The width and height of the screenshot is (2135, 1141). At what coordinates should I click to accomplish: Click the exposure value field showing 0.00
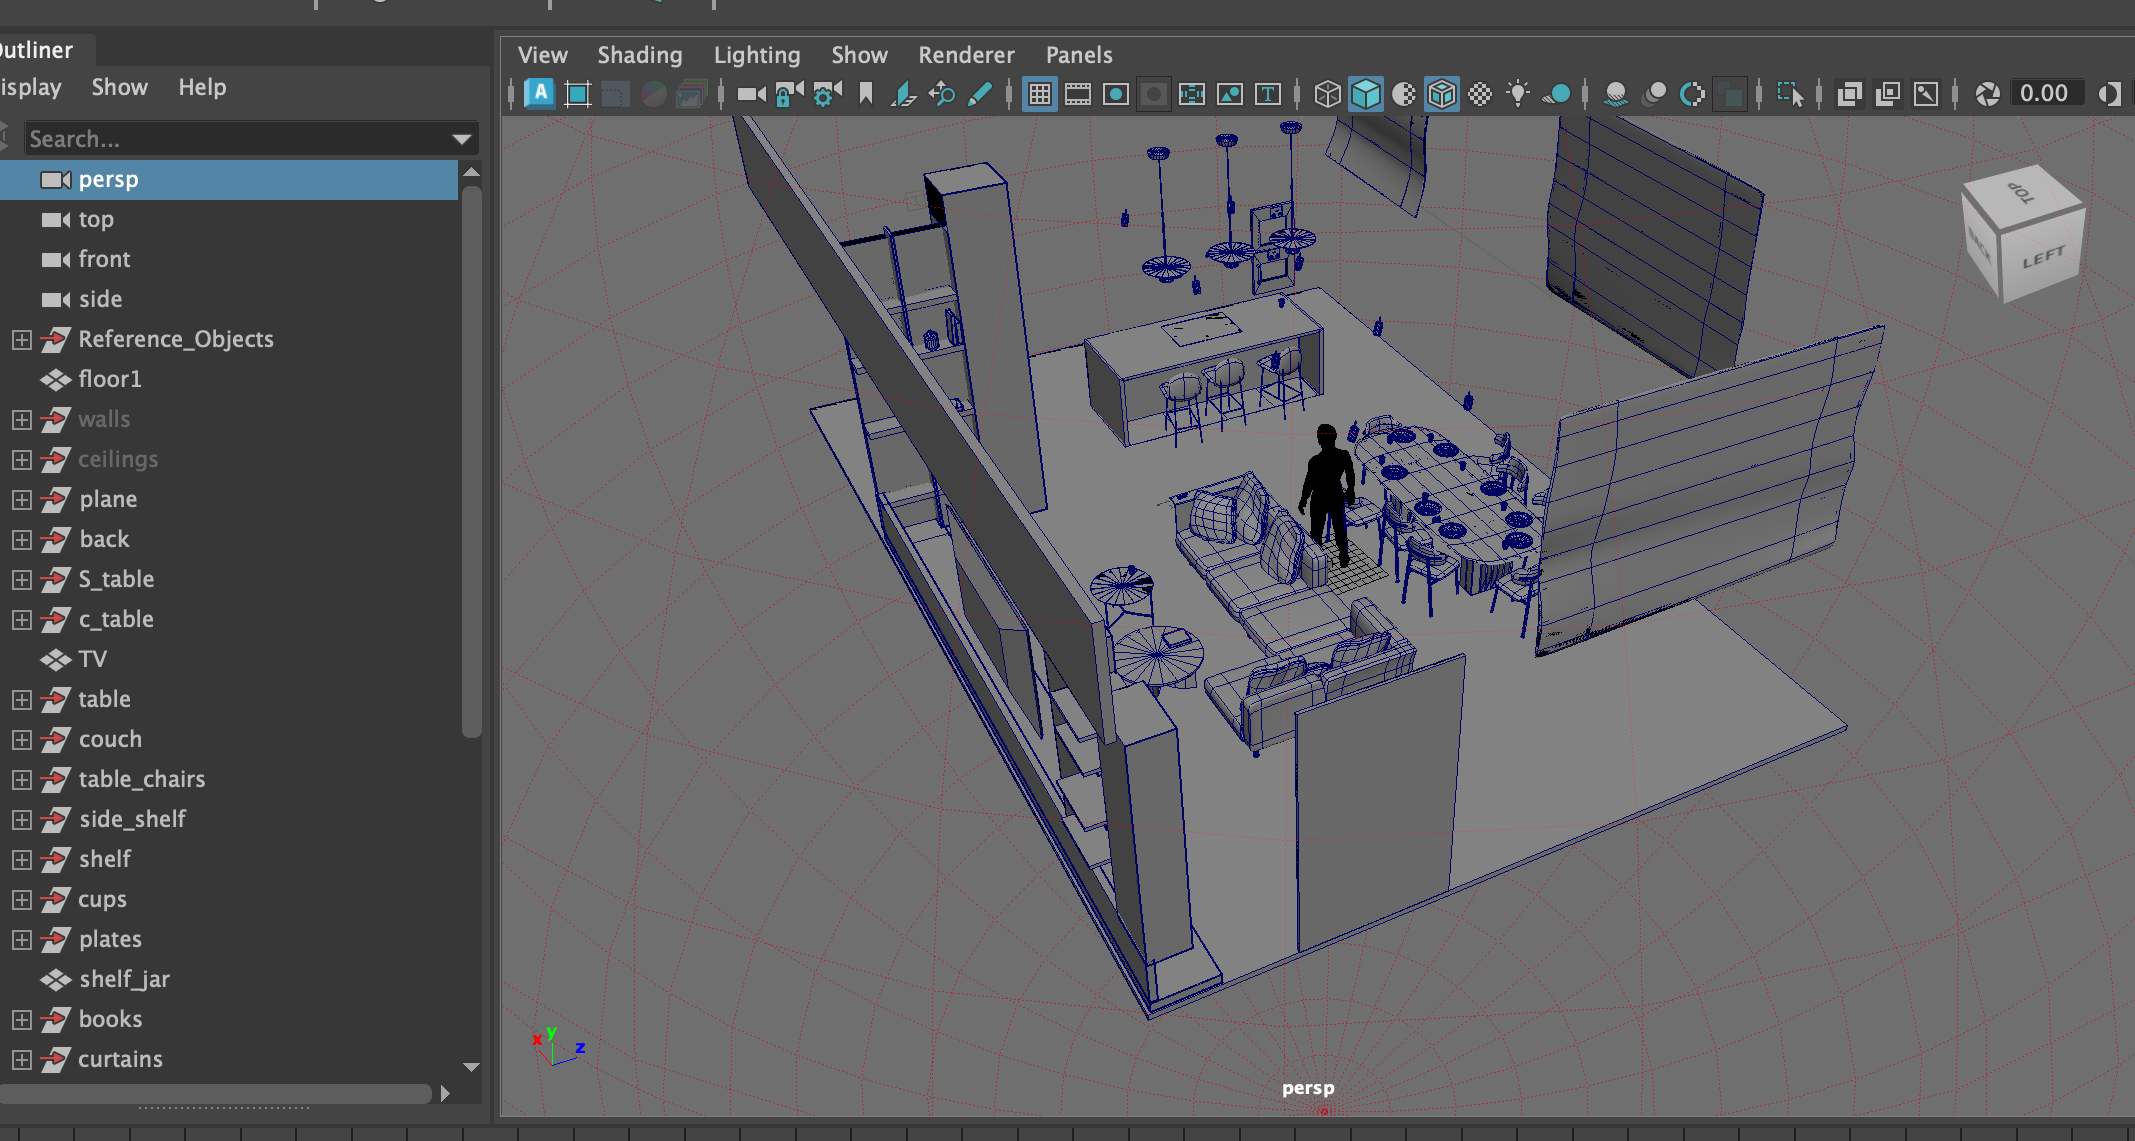2047,93
